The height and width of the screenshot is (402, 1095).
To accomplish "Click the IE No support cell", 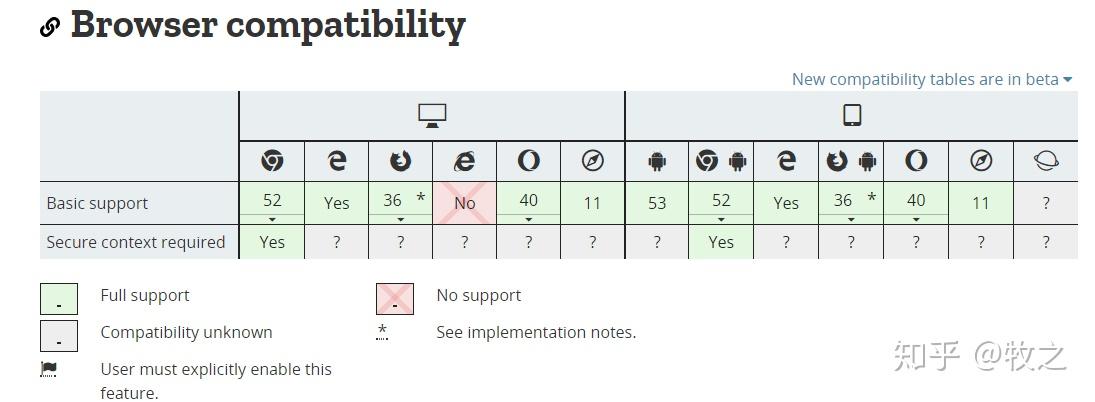I will [464, 203].
